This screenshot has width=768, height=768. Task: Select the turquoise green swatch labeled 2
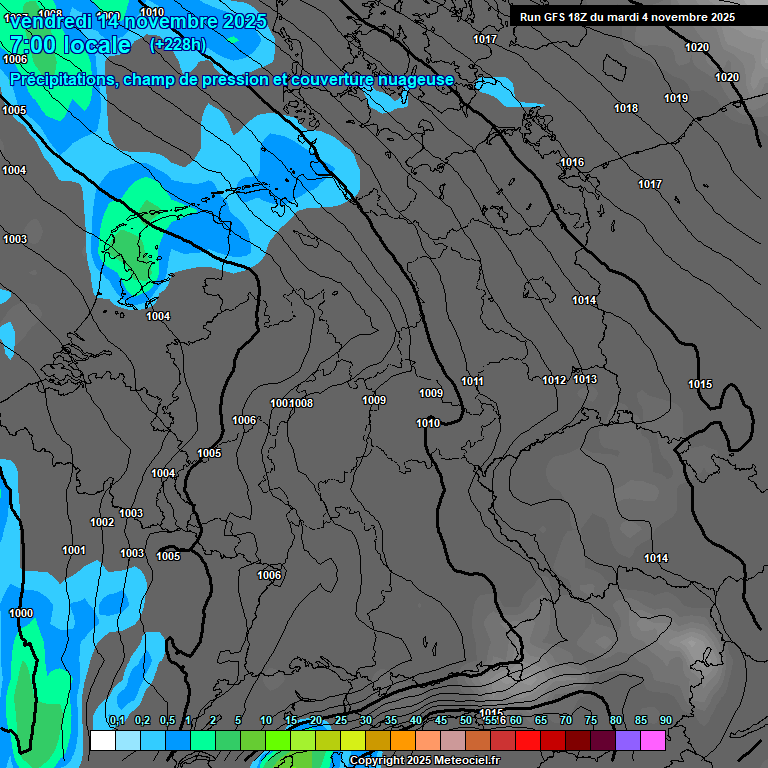coord(202,740)
